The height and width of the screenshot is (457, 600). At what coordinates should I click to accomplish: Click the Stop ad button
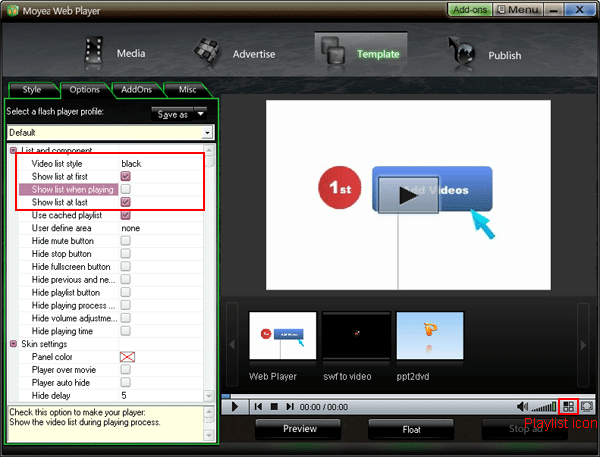click(x=525, y=429)
